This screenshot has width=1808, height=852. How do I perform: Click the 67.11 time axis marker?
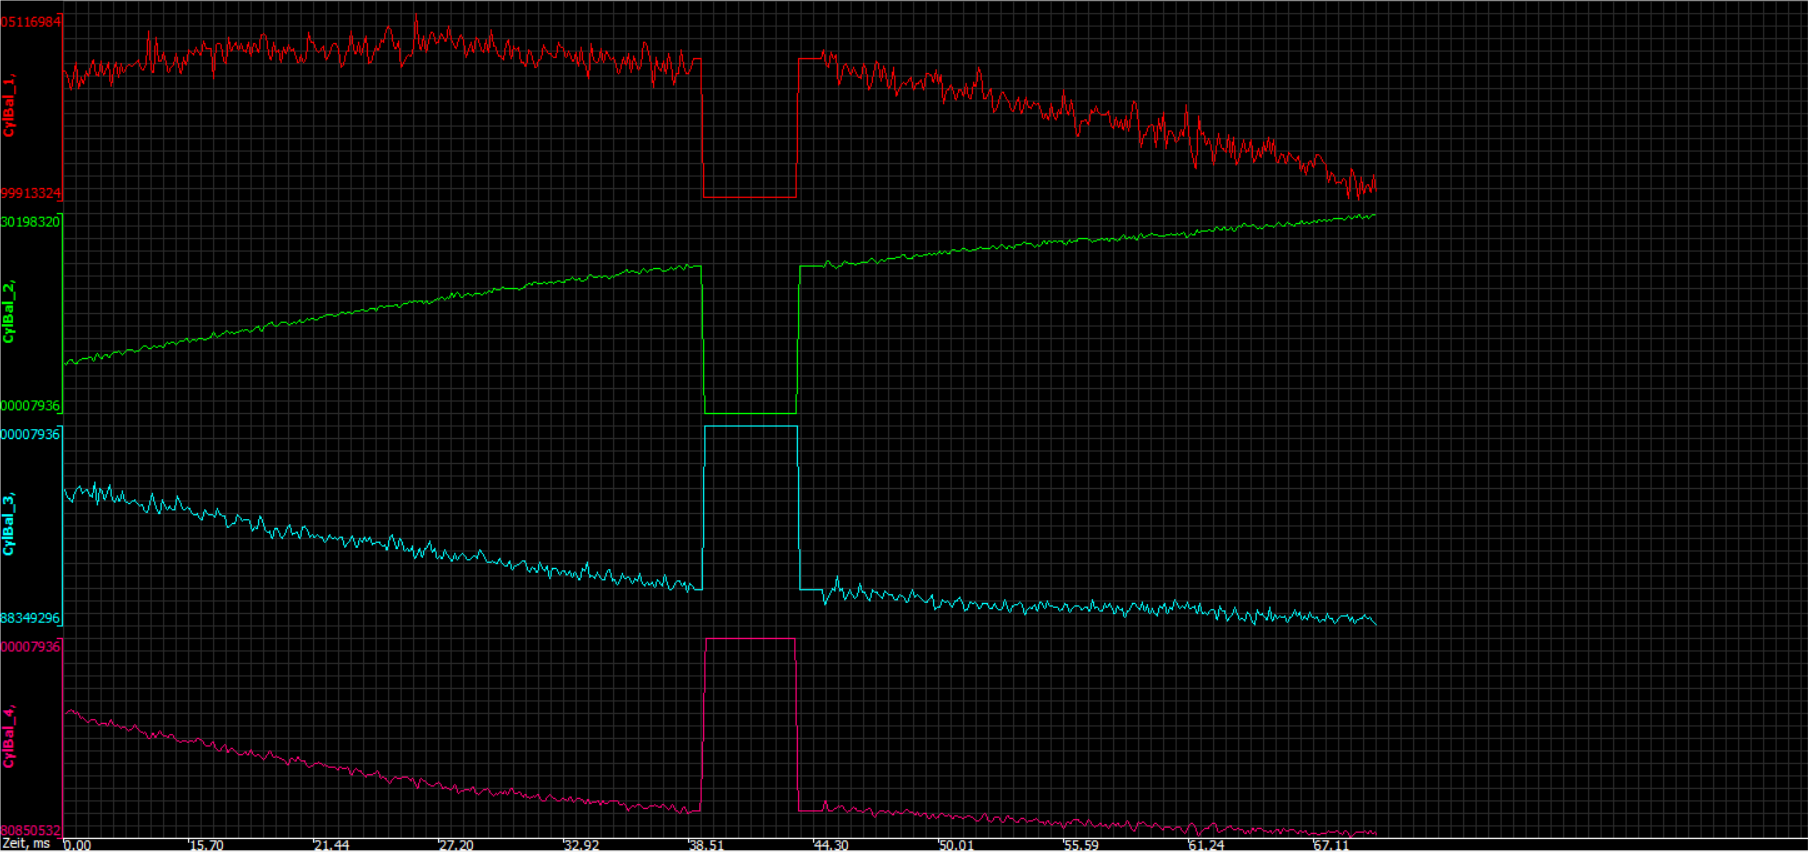click(1331, 845)
